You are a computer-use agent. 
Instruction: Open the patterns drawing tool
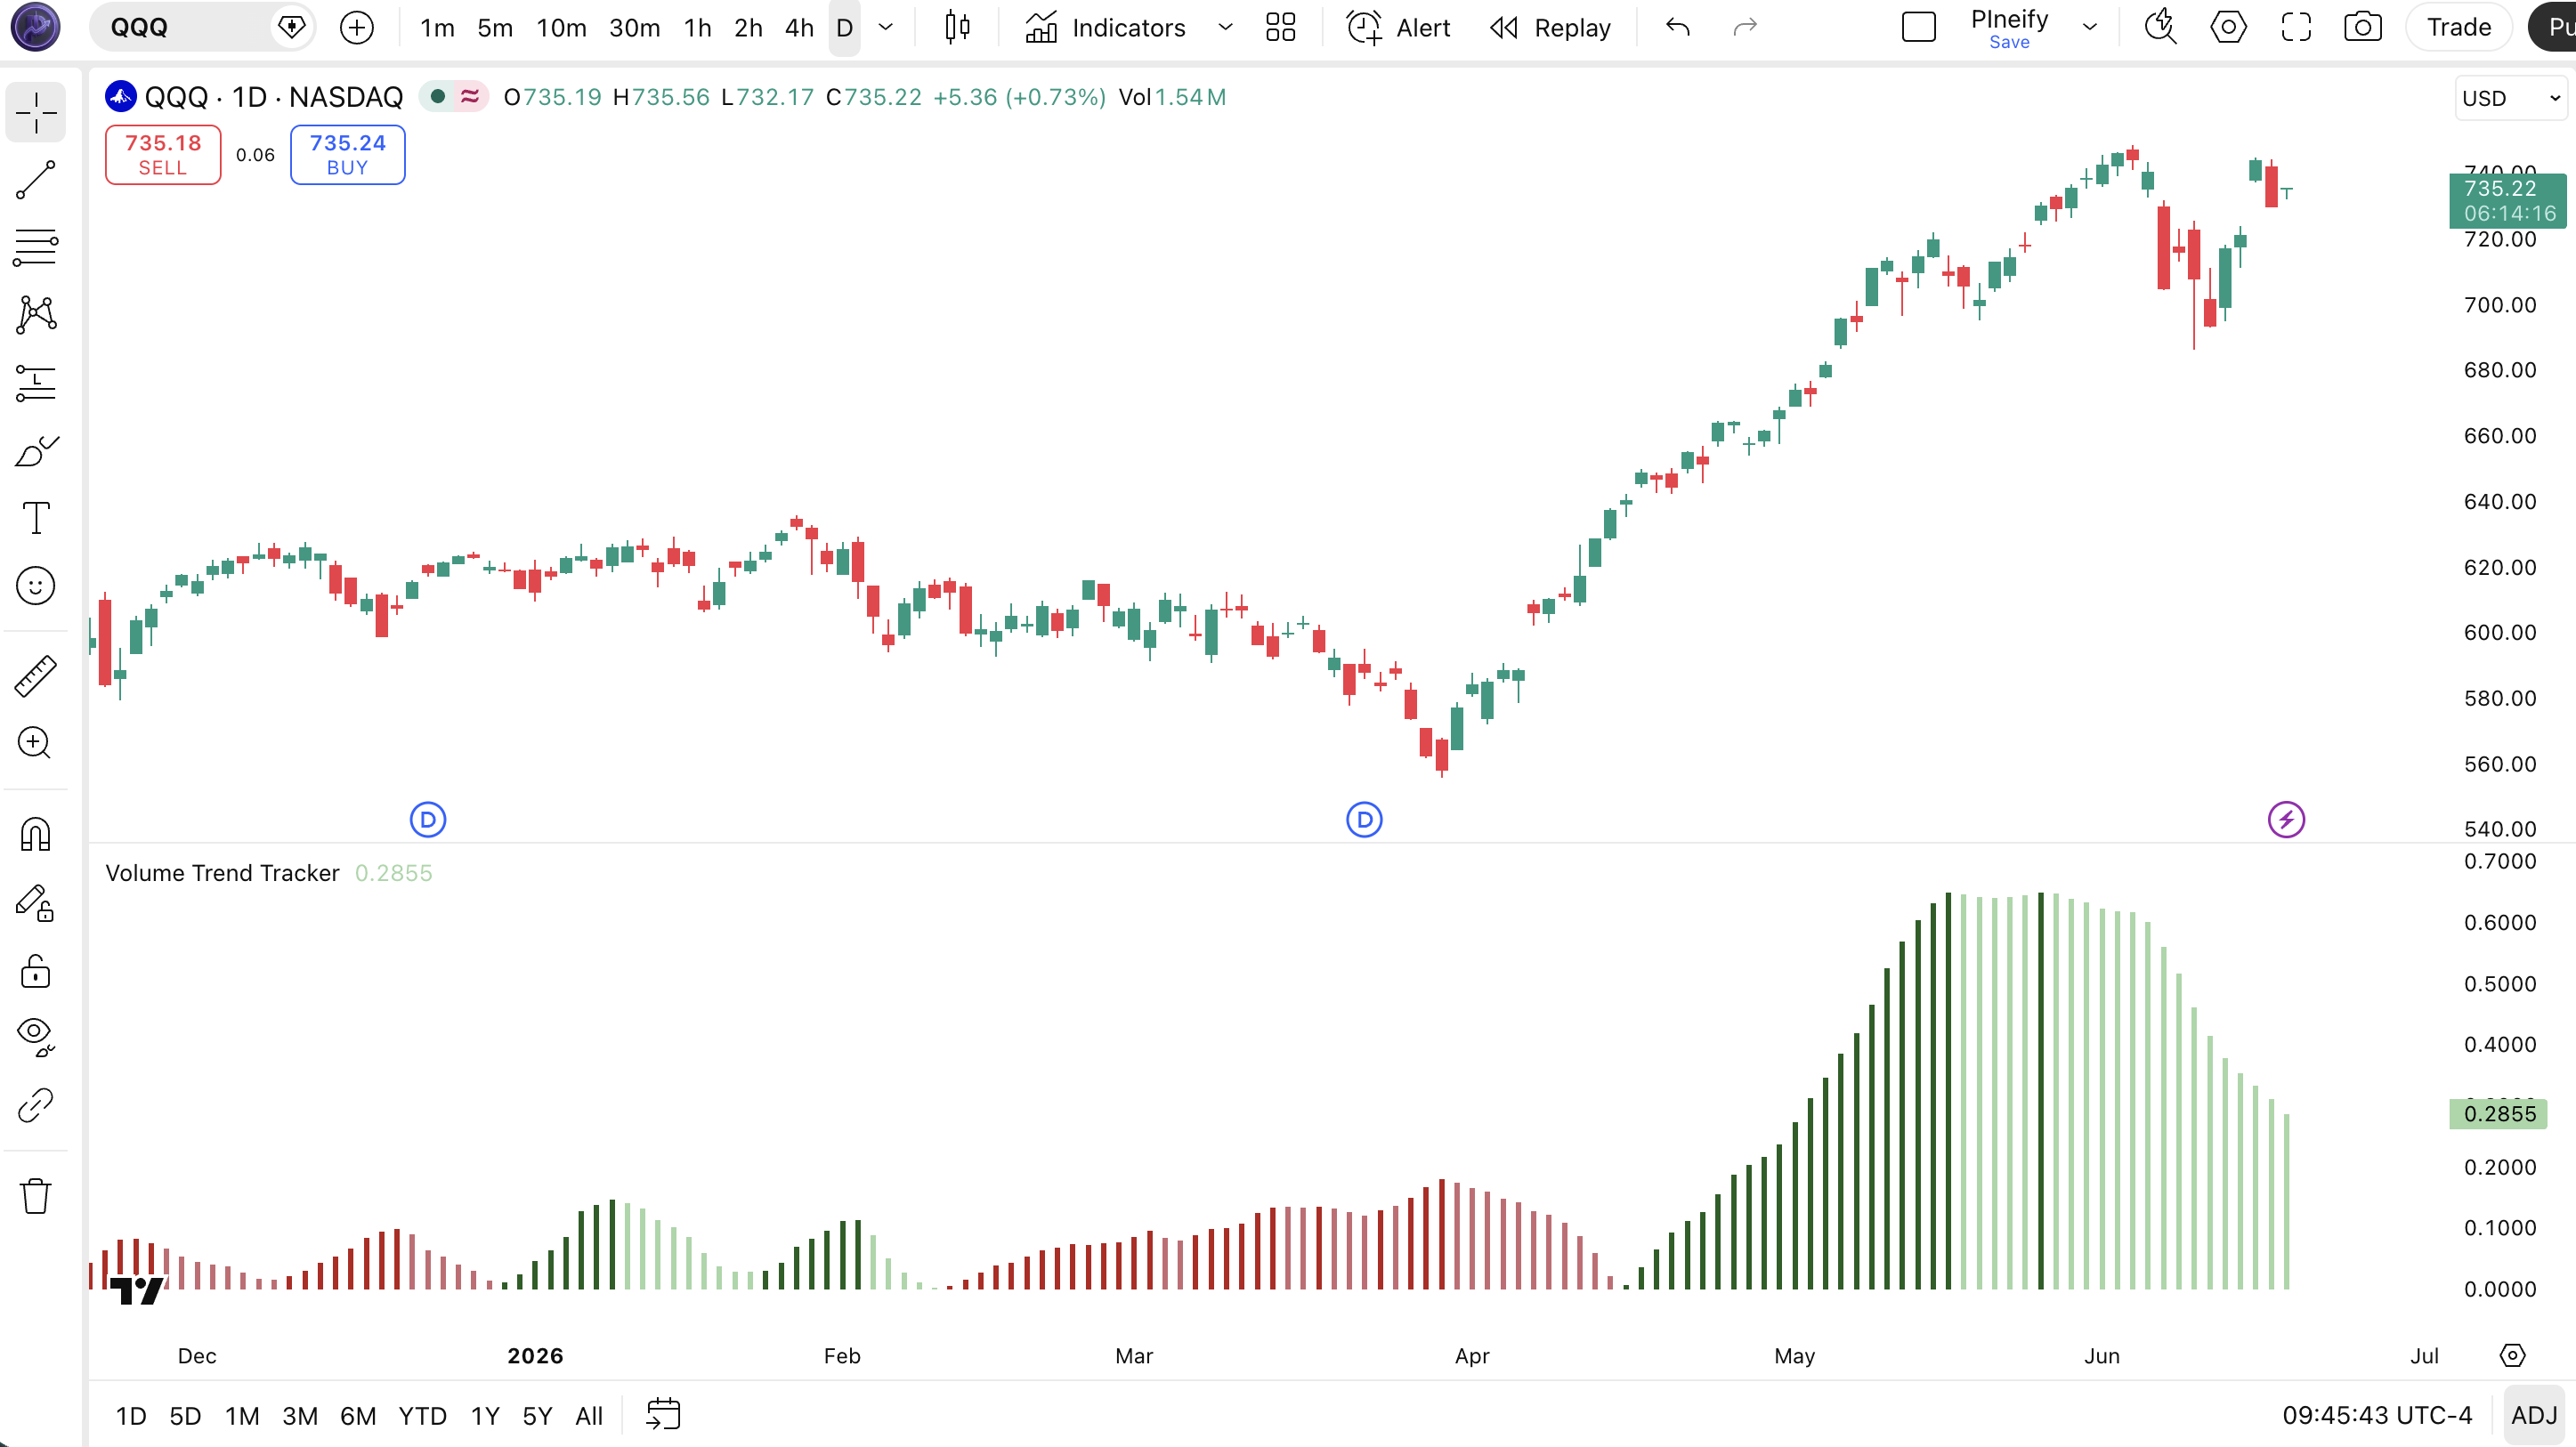(36, 315)
